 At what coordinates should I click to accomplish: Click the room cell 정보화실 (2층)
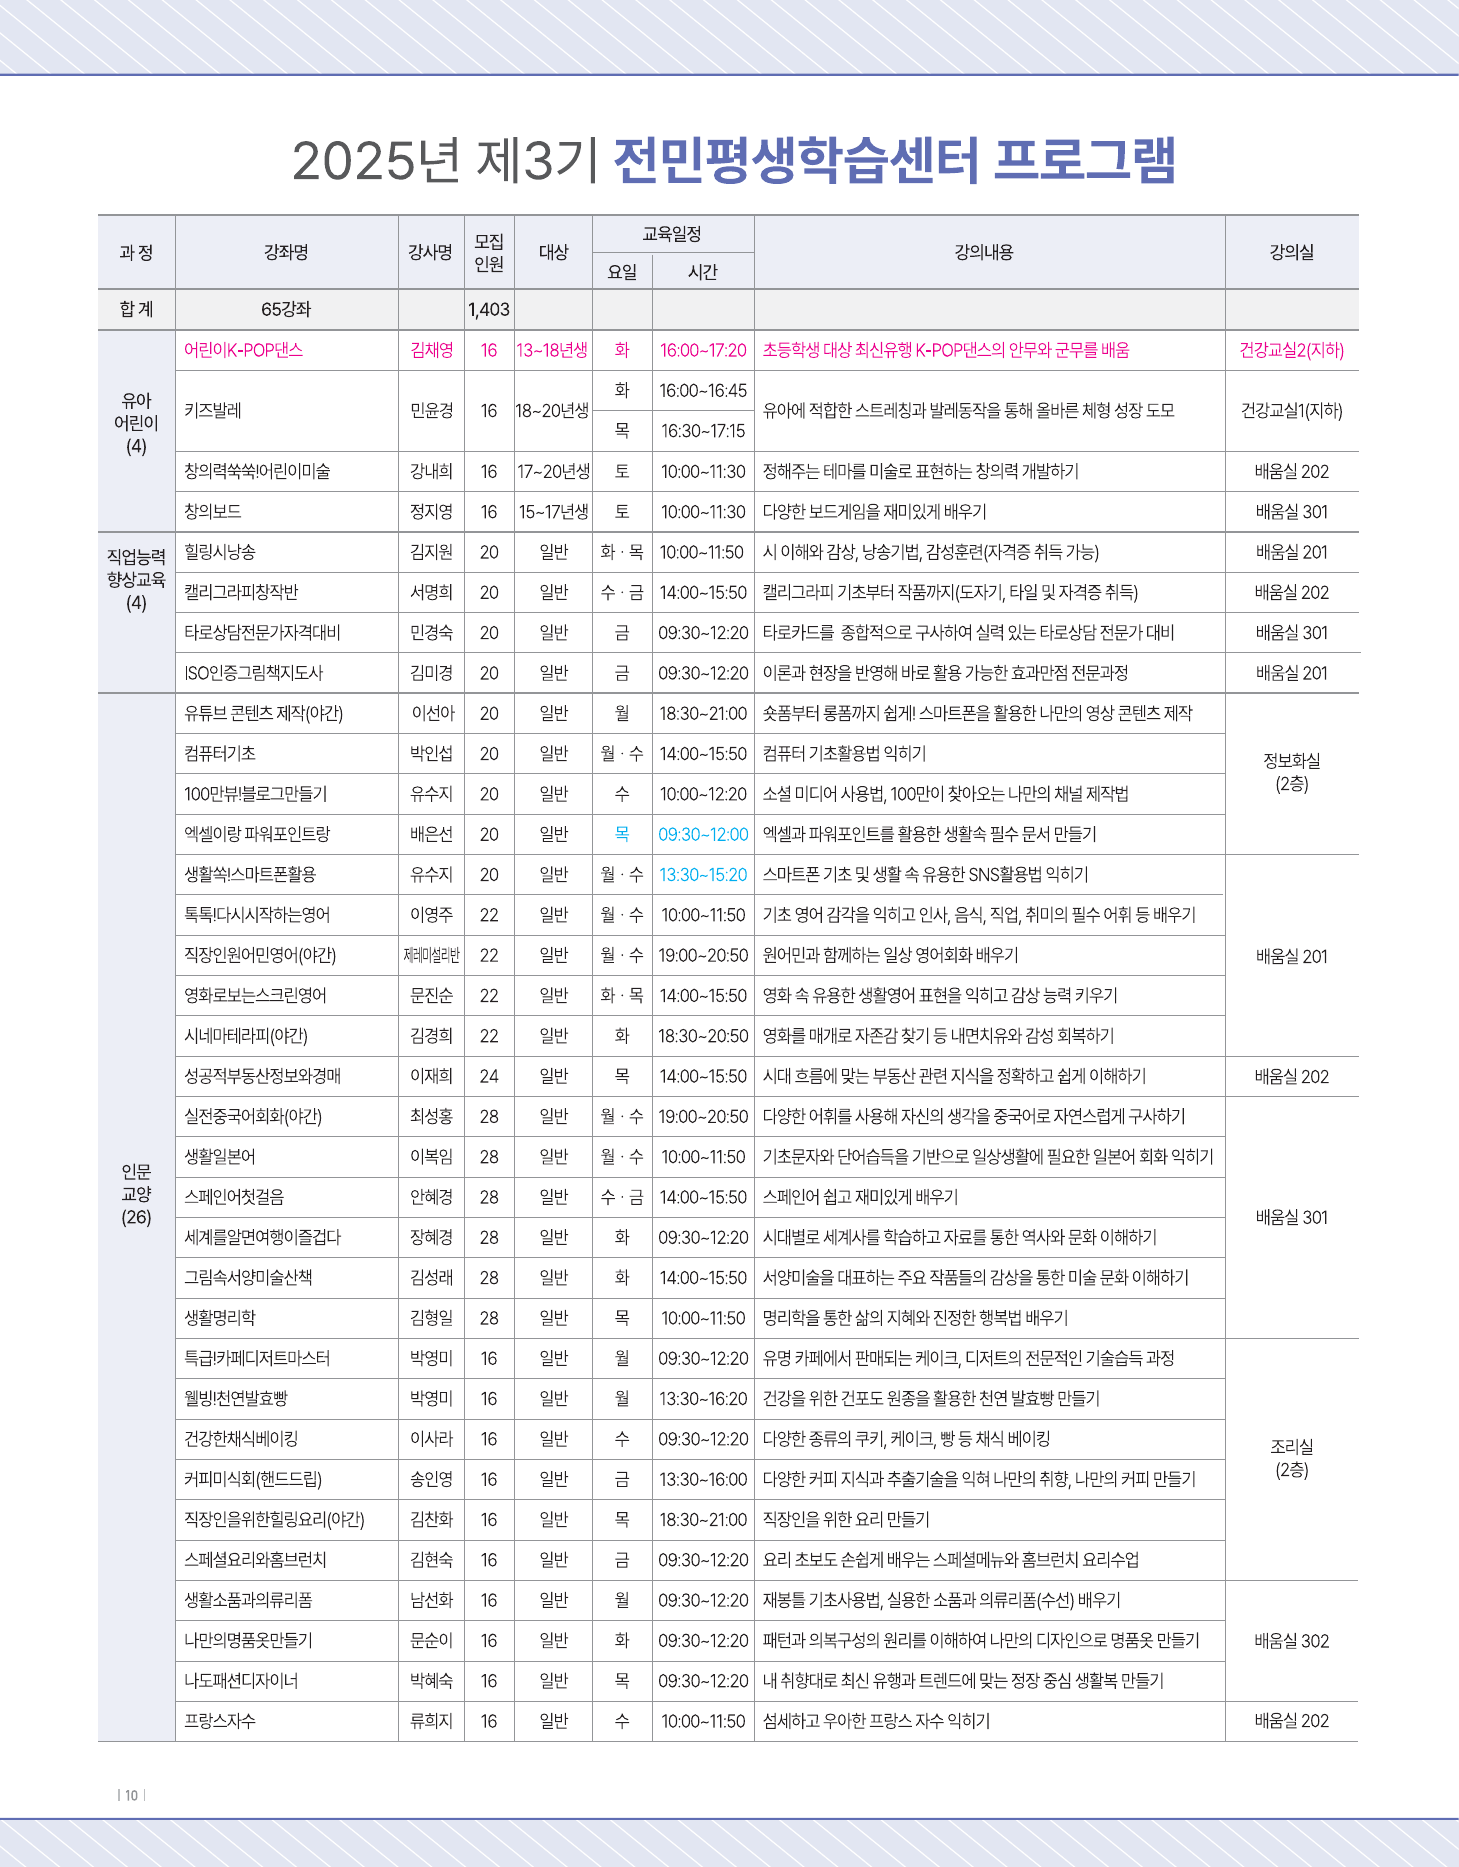[1291, 773]
